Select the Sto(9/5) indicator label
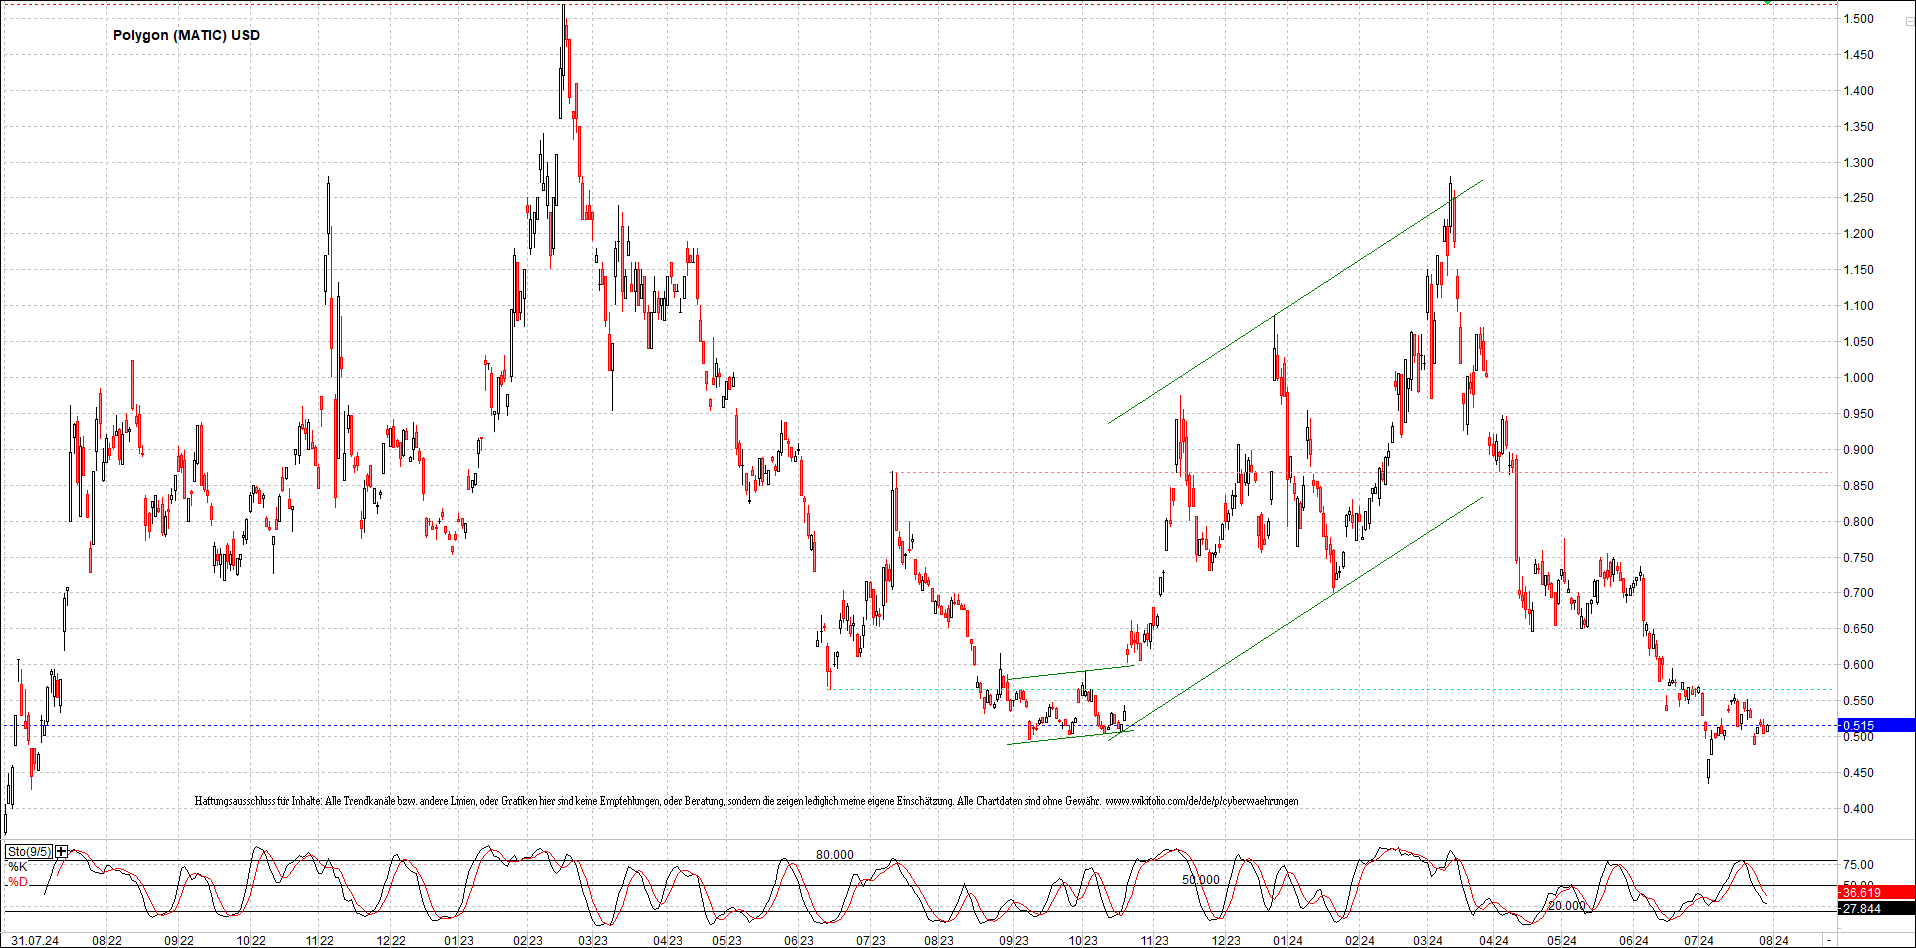This screenshot has width=1916, height=948. [x=29, y=852]
